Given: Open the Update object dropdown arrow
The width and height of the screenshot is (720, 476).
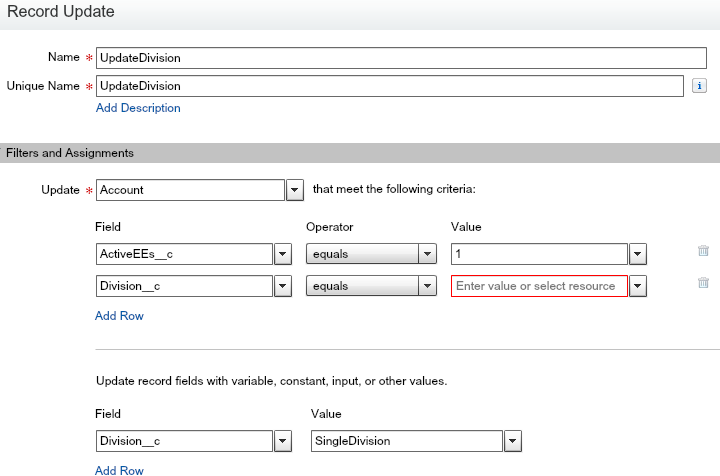Looking at the screenshot, I should coord(295,190).
